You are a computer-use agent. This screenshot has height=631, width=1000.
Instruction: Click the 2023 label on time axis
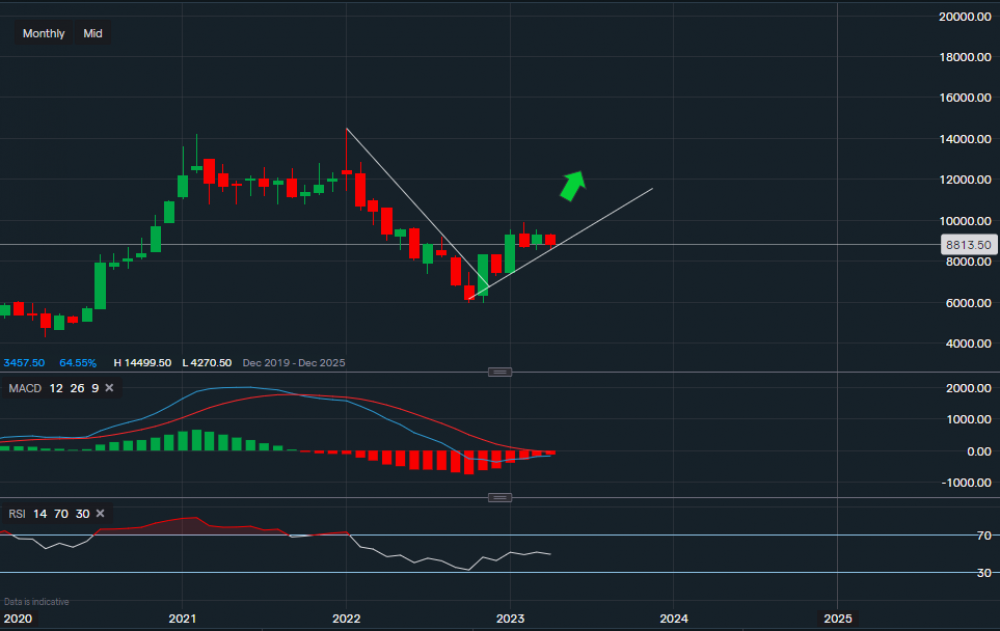(x=510, y=618)
